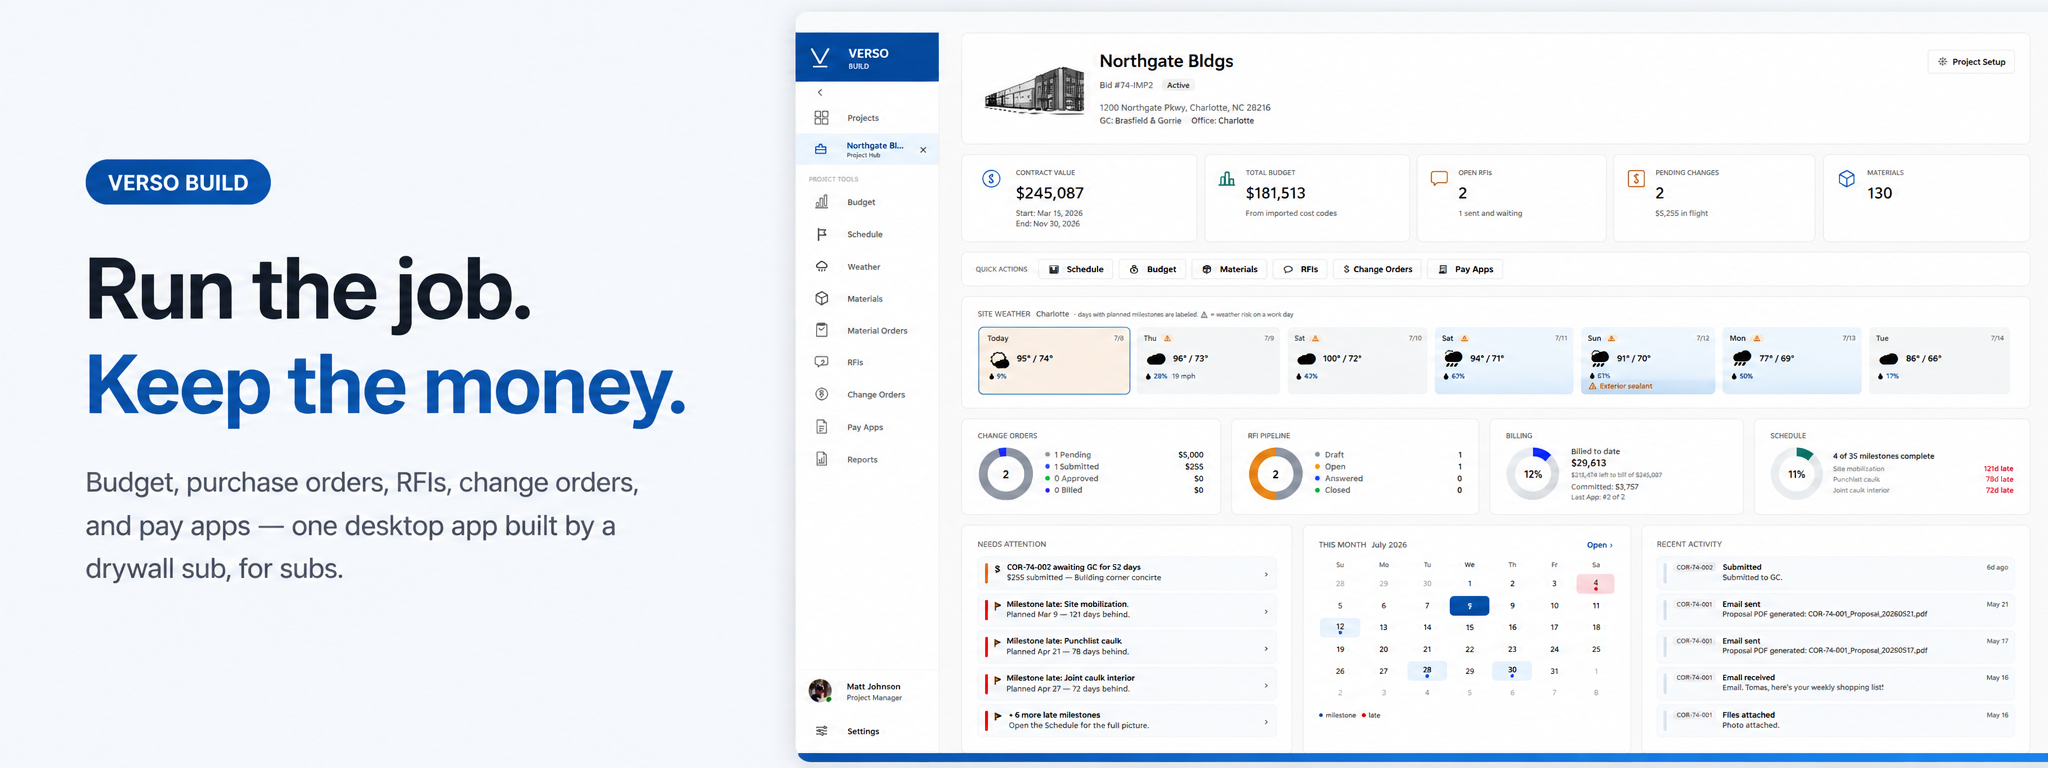Screen dimensions: 2048x768
Task: Follow the Open link in This Month
Action: pyautogui.click(x=1599, y=545)
